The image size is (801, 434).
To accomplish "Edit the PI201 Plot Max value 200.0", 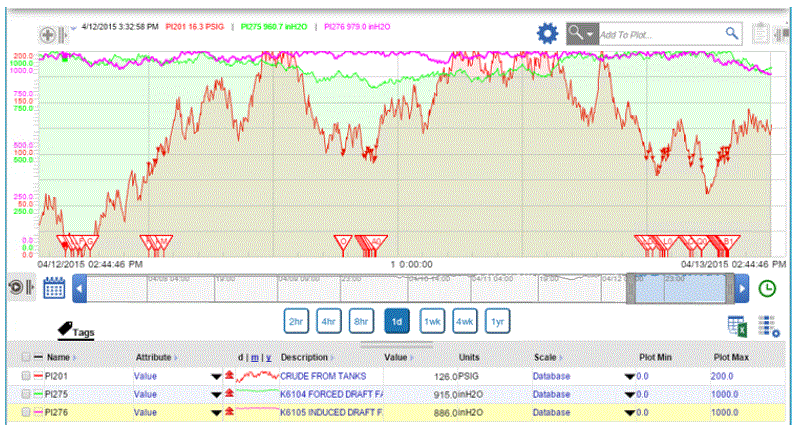I will pos(722,376).
